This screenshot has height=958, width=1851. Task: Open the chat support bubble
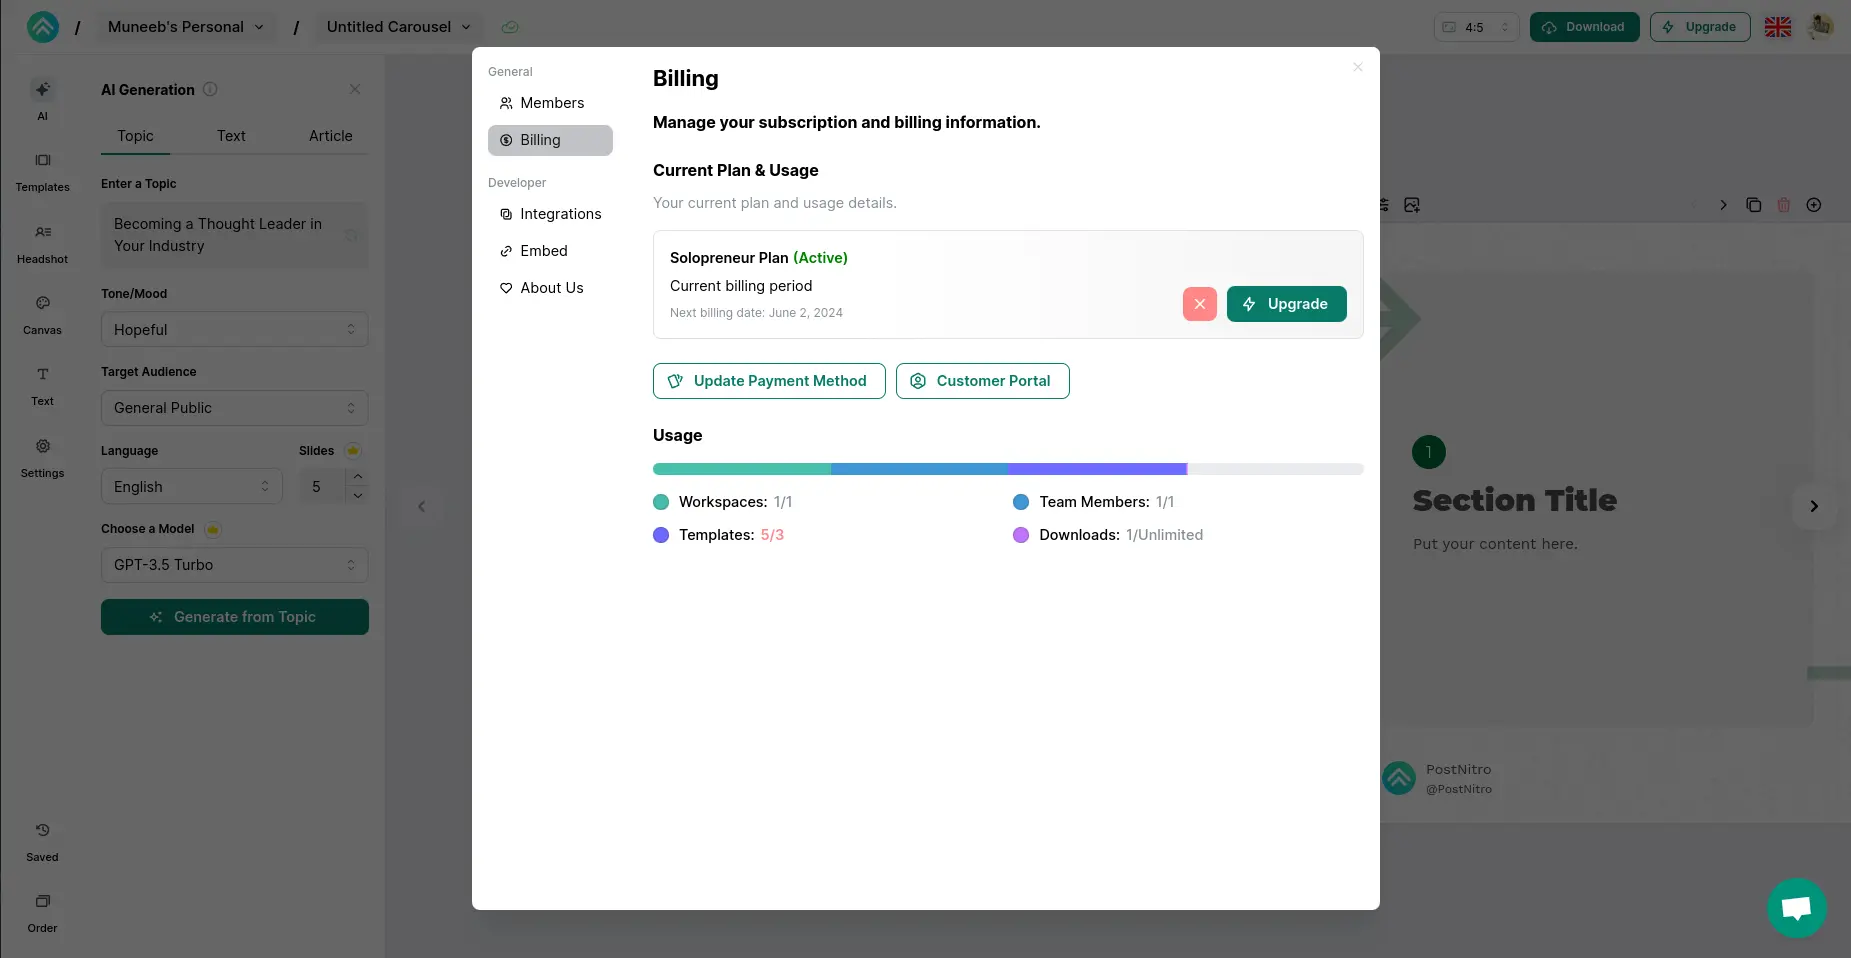pos(1796,907)
